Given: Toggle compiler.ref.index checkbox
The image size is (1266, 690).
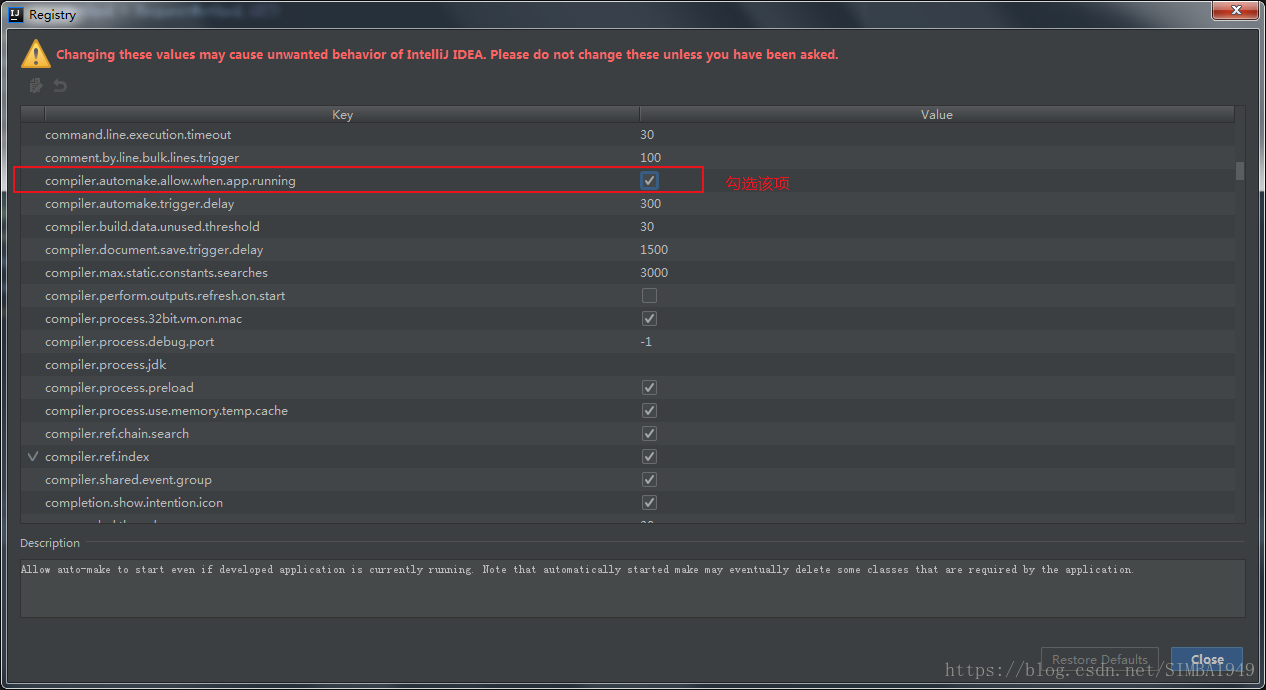Looking at the screenshot, I should (649, 456).
